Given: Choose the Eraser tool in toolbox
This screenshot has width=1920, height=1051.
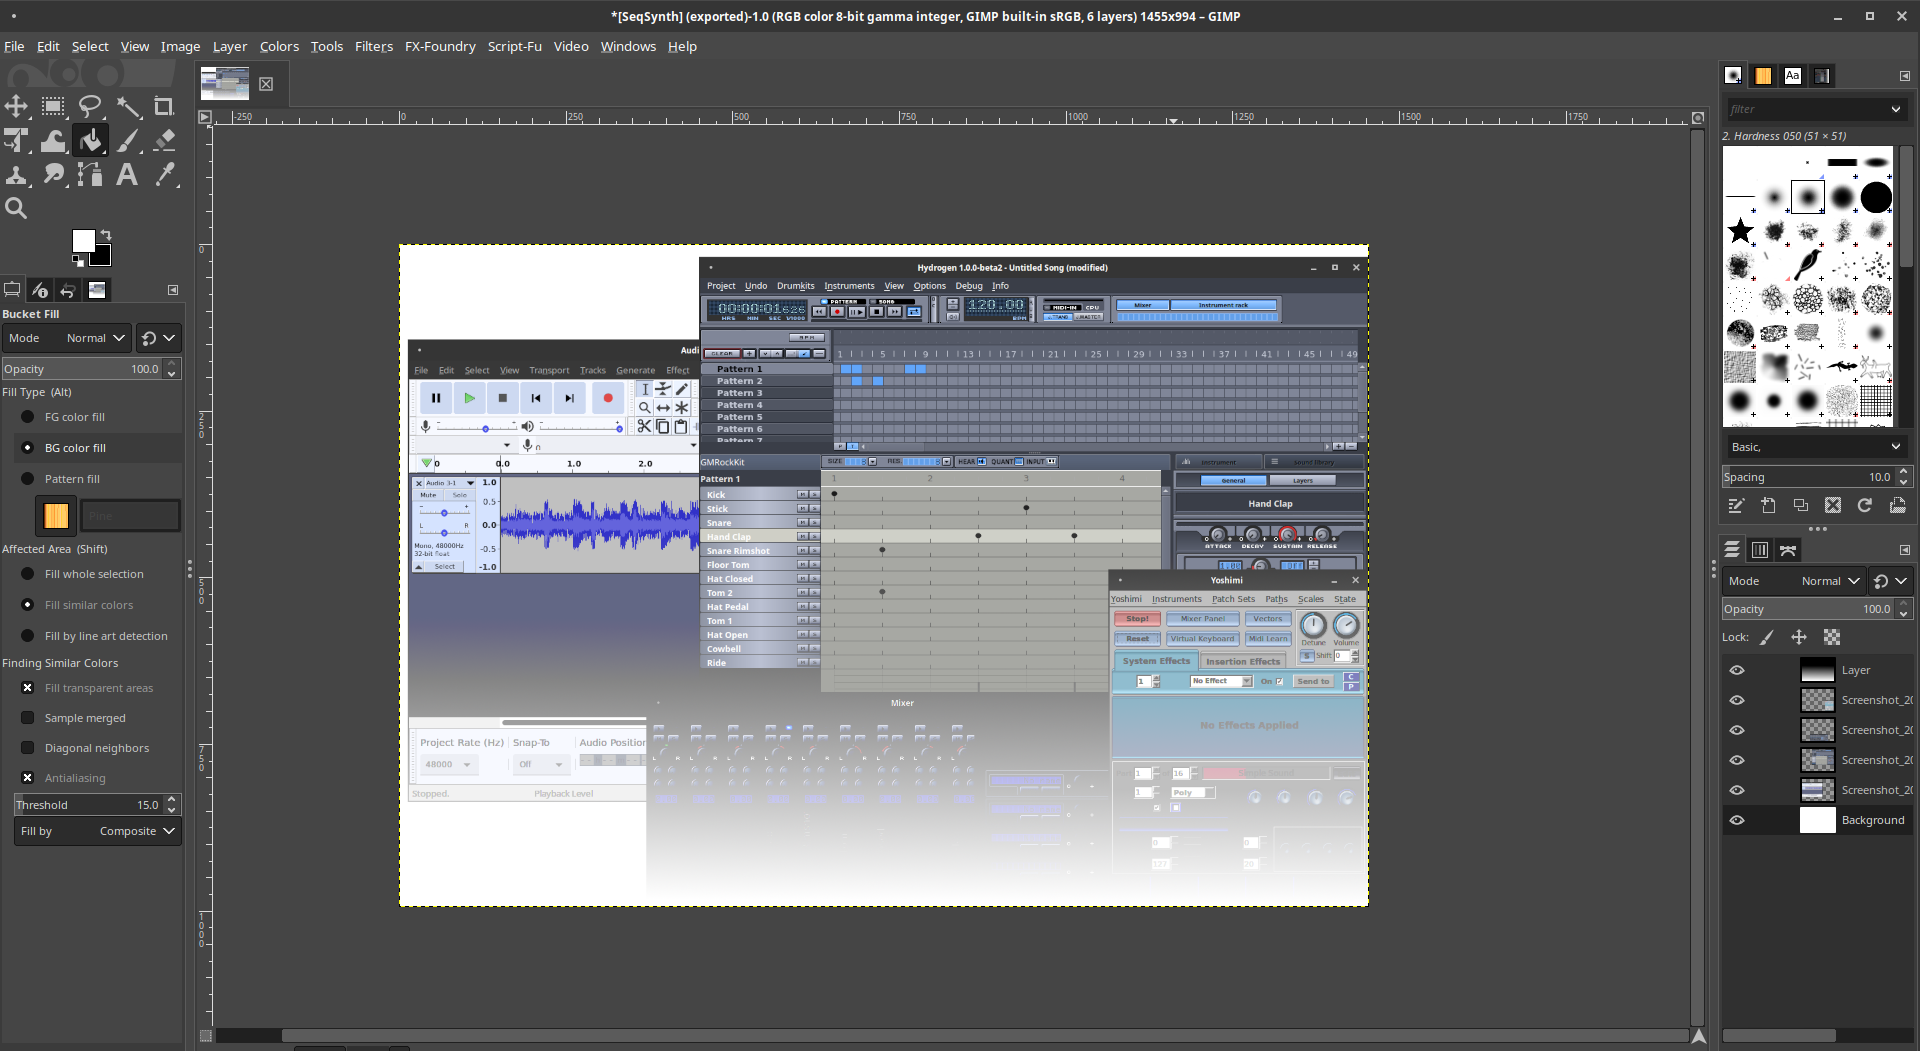Looking at the screenshot, I should pos(165,141).
